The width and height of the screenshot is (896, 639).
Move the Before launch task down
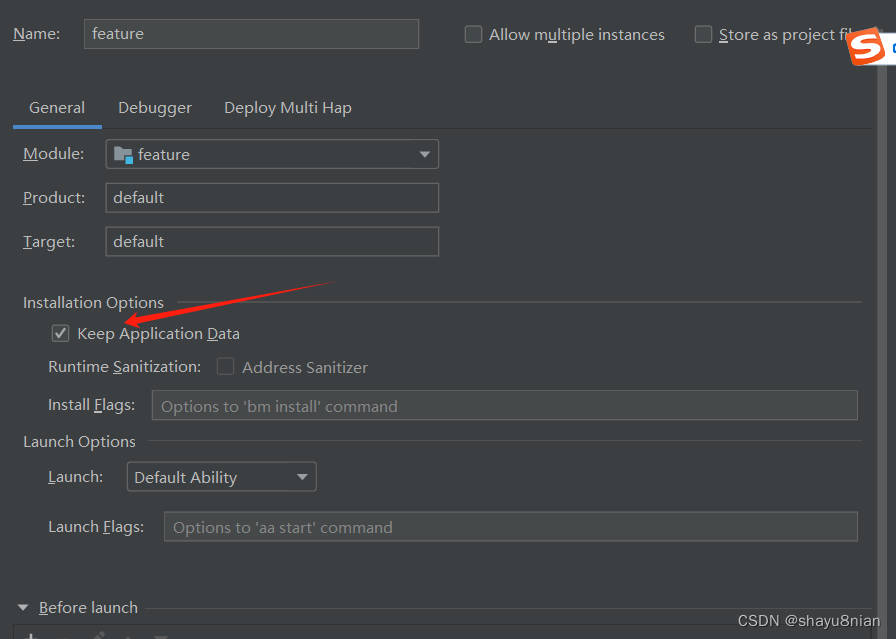[158, 636]
